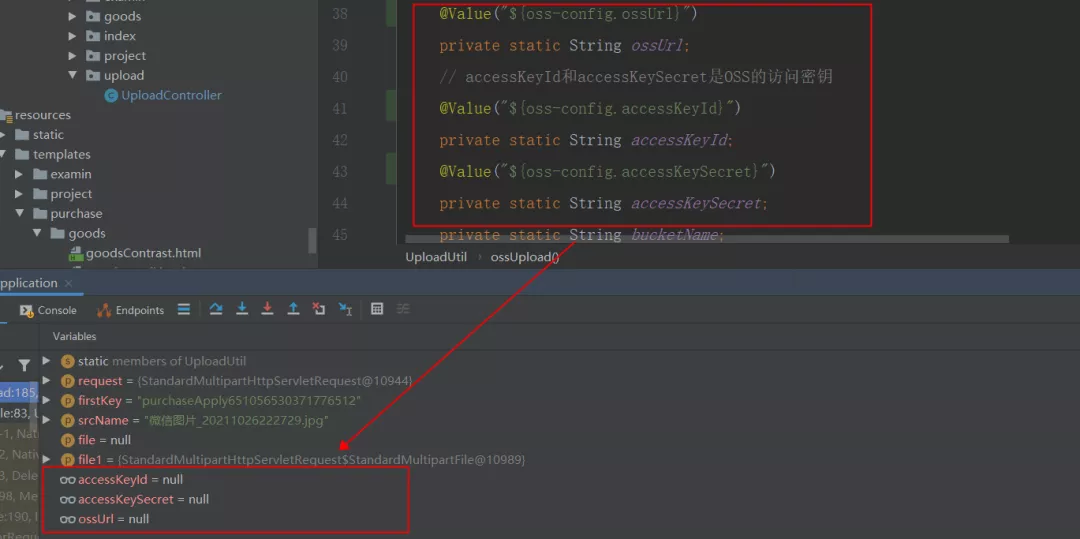Viewport: 1080px width, 539px height.
Task: Expand the index package folder
Action: point(72,36)
